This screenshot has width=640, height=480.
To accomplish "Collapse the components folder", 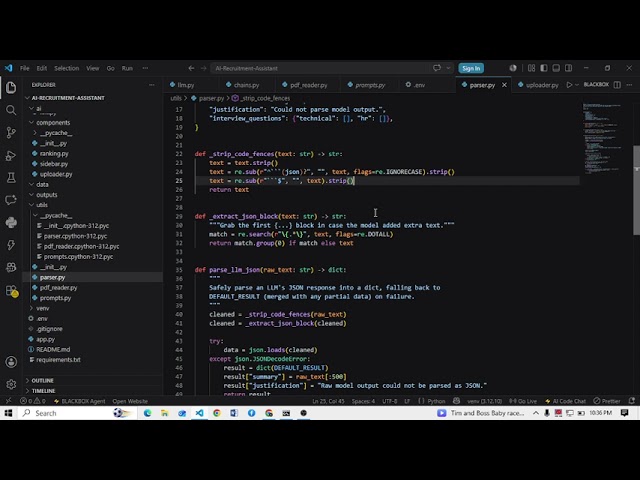I will (51, 122).
